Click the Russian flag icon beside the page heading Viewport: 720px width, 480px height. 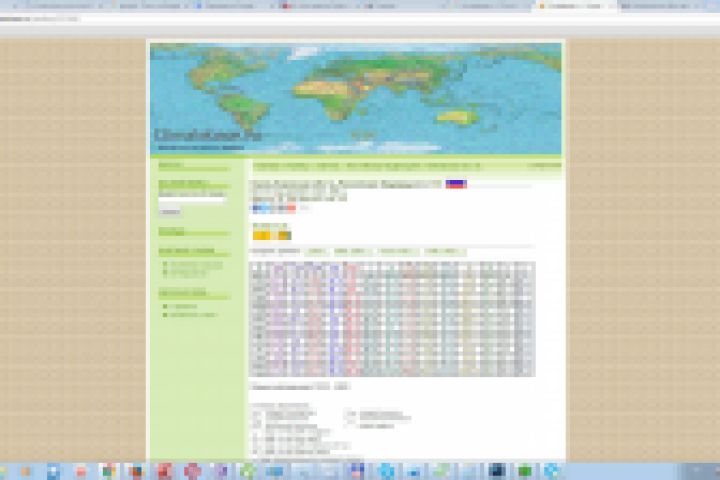click(x=456, y=184)
